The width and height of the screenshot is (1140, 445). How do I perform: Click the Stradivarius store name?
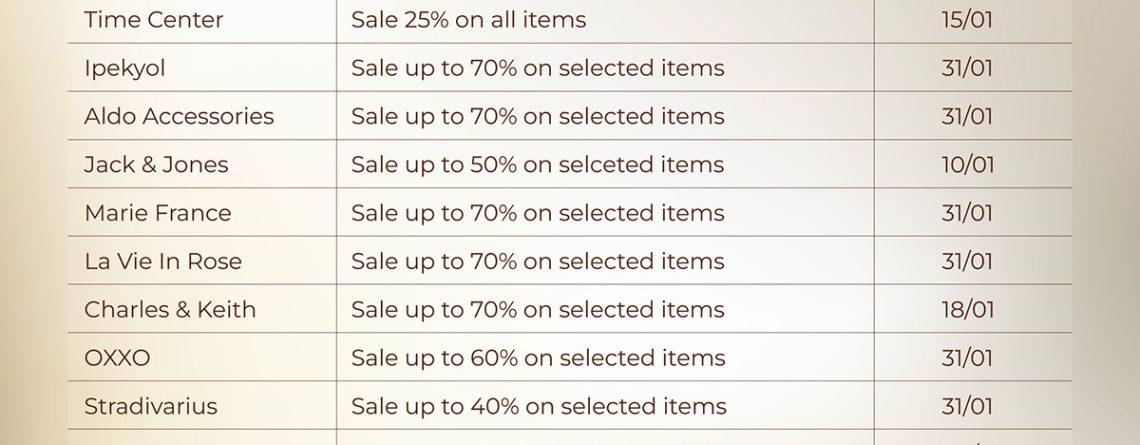(x=151, y=406)
